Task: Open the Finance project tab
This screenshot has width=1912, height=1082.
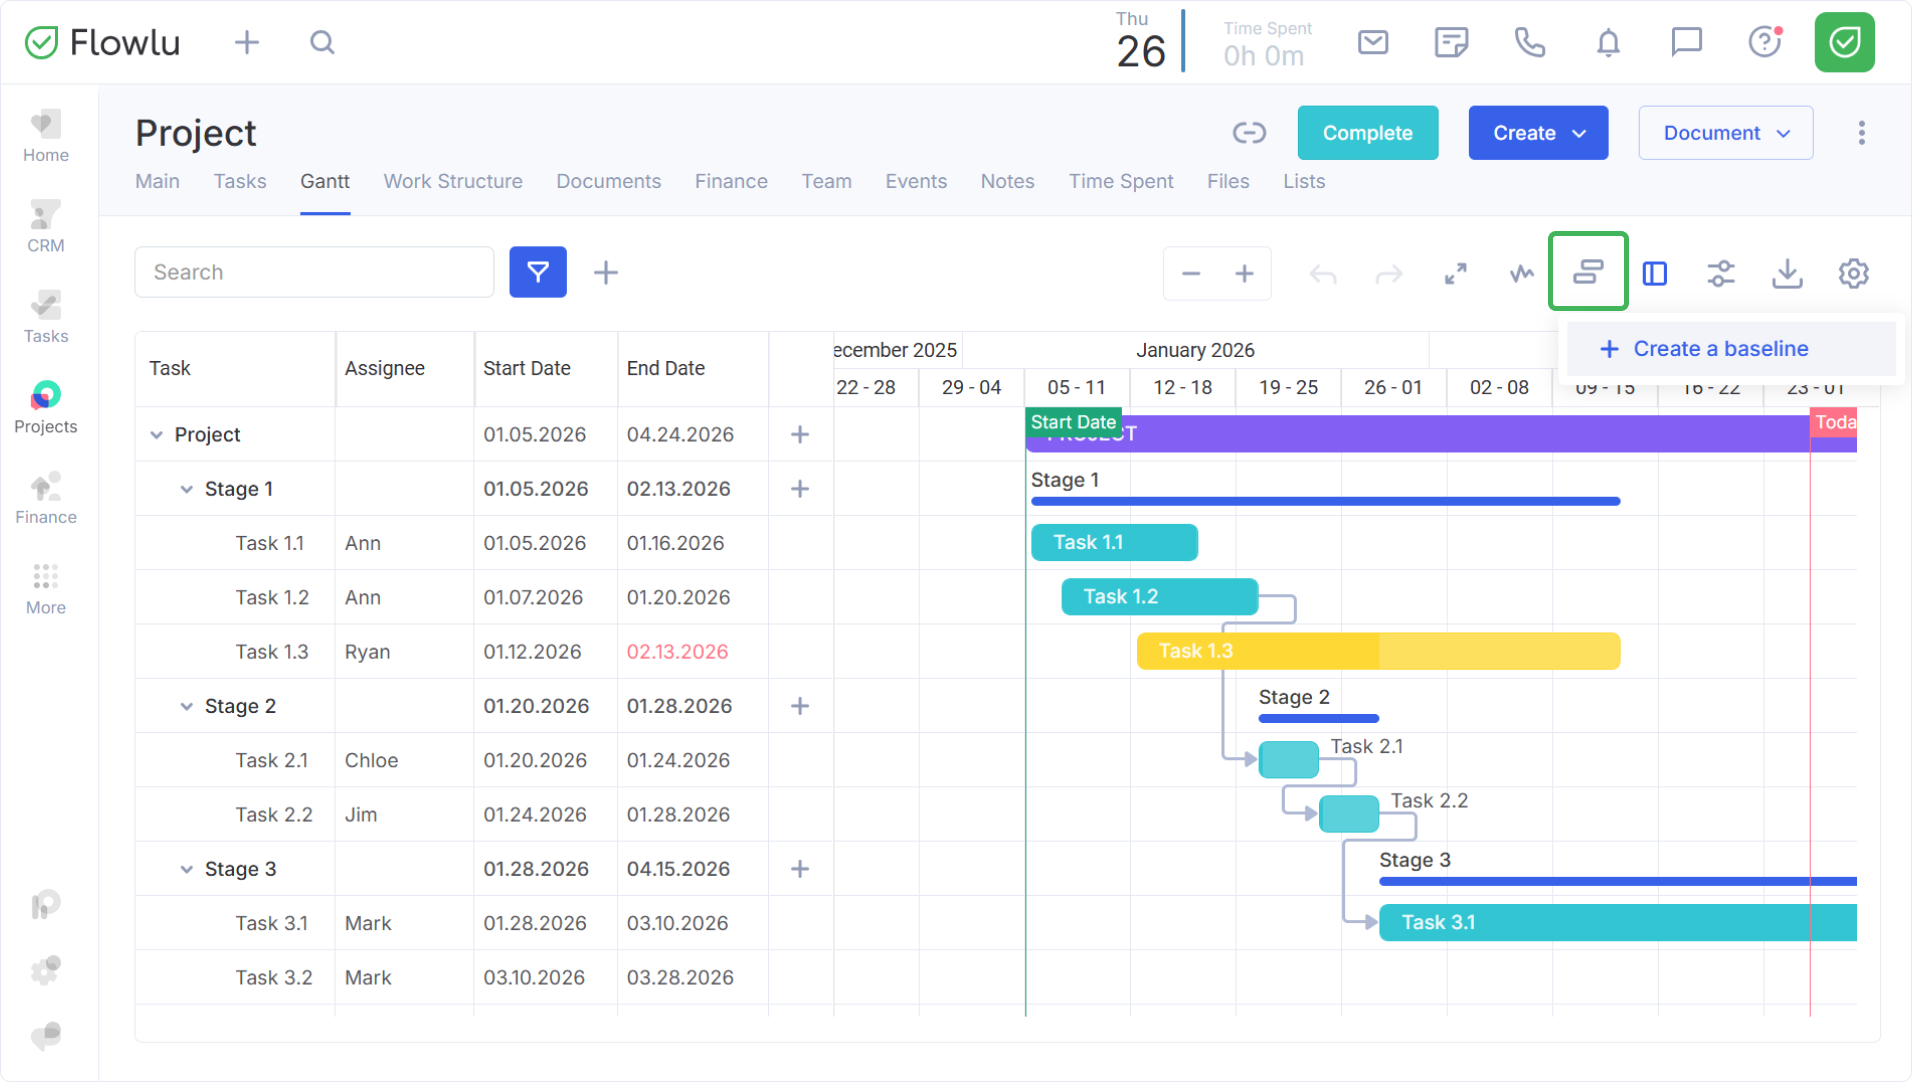Action: pyautogui.click(x=731, y=181)
